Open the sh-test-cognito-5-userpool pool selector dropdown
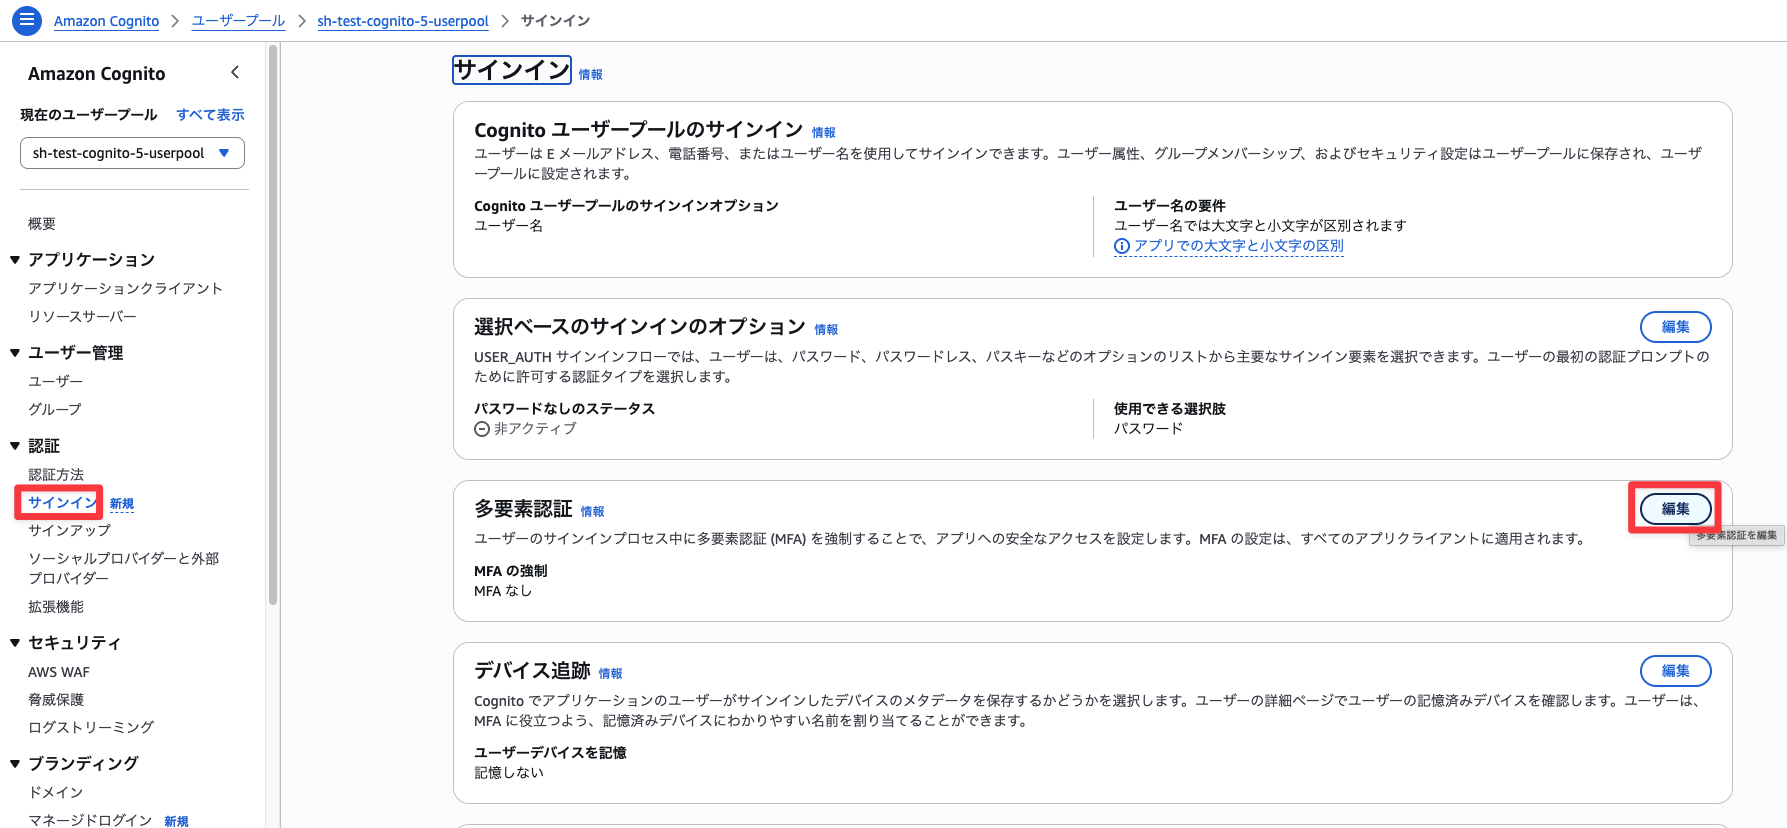 132,153
